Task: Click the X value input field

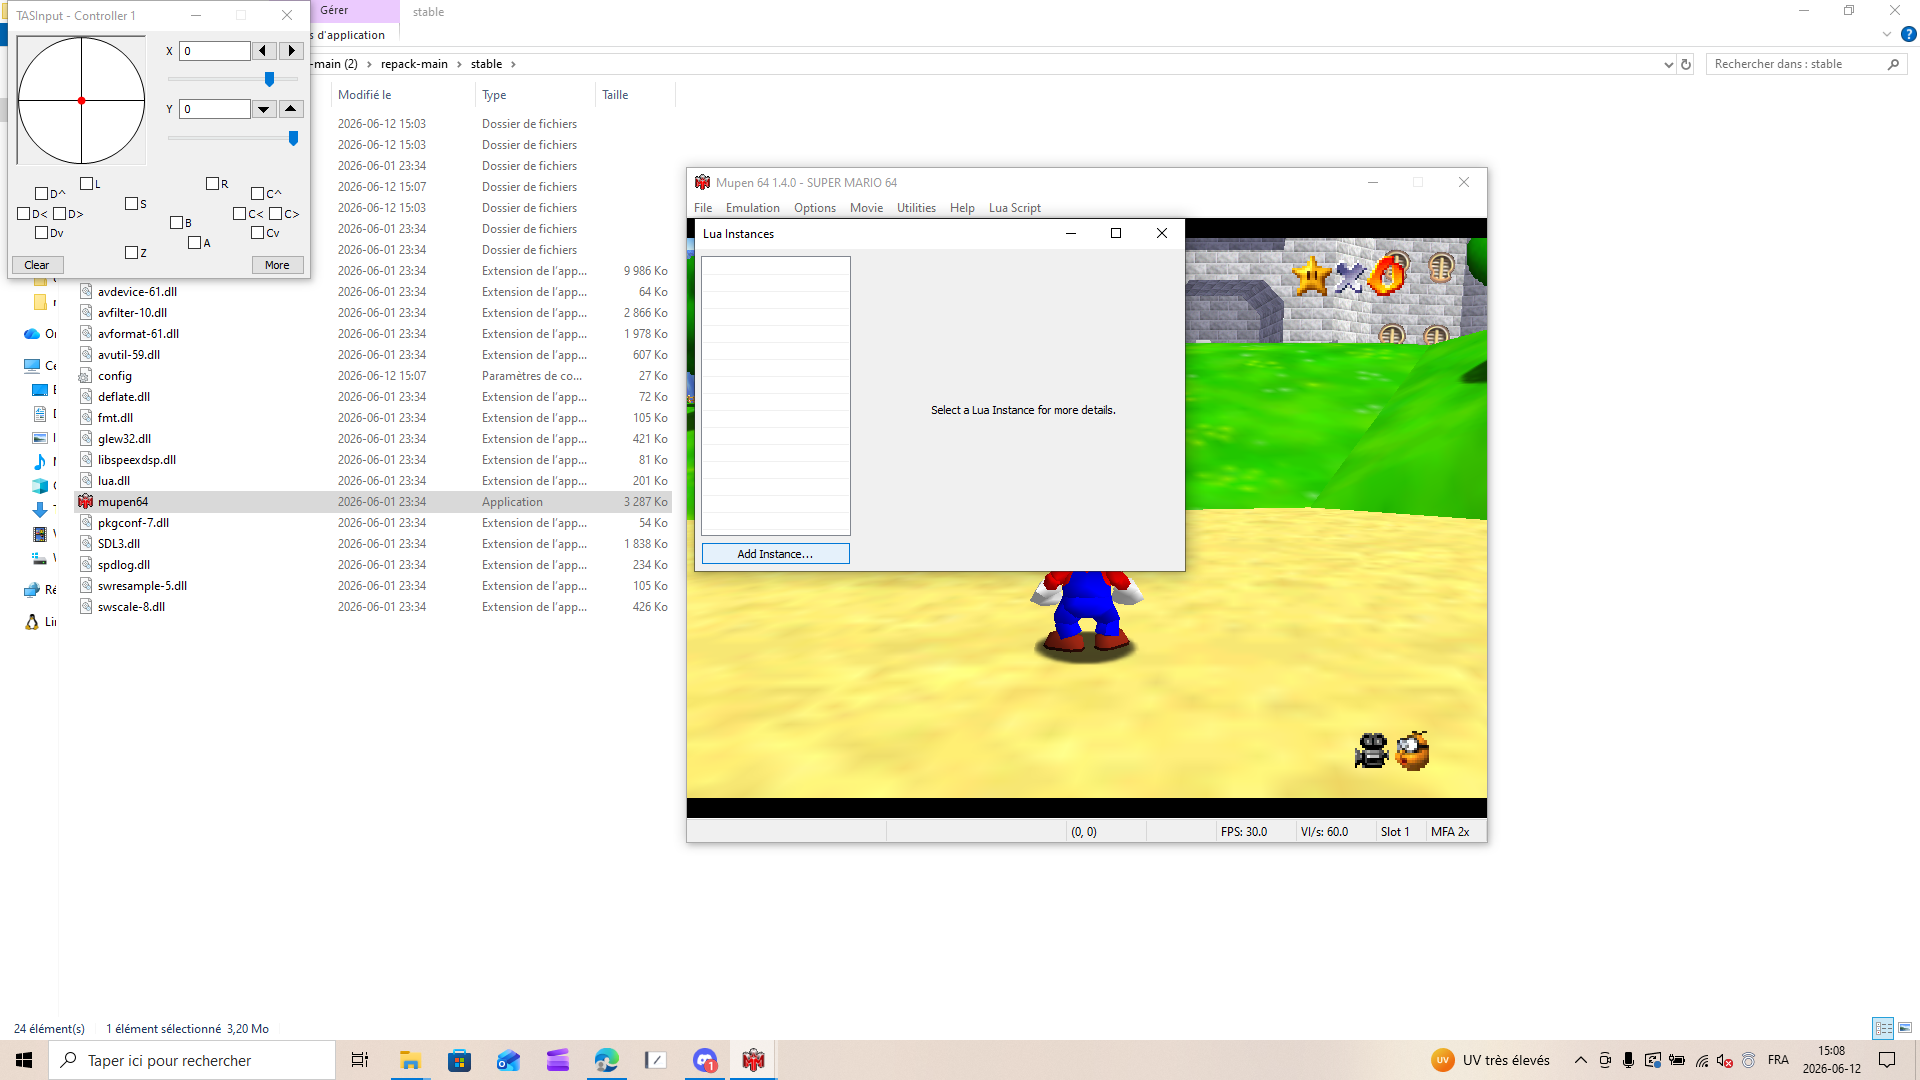Action: (x=215, y=51)
